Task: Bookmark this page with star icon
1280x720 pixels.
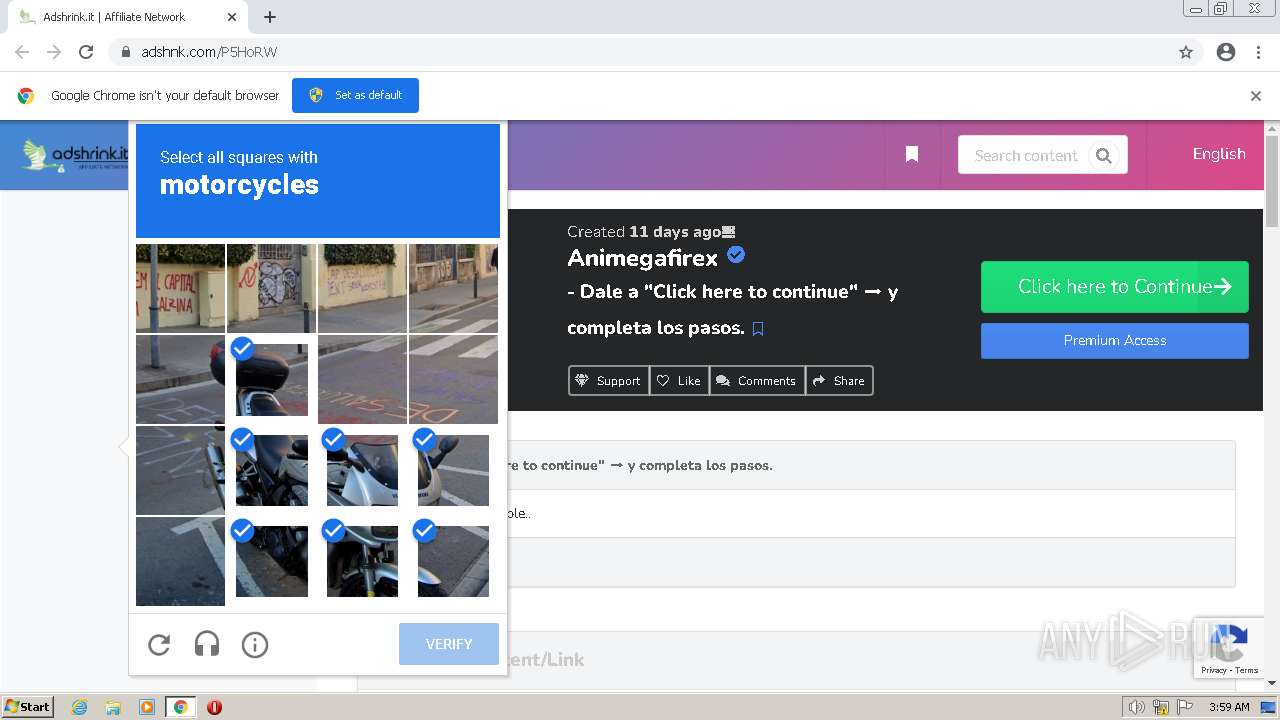Action: 1186,52
